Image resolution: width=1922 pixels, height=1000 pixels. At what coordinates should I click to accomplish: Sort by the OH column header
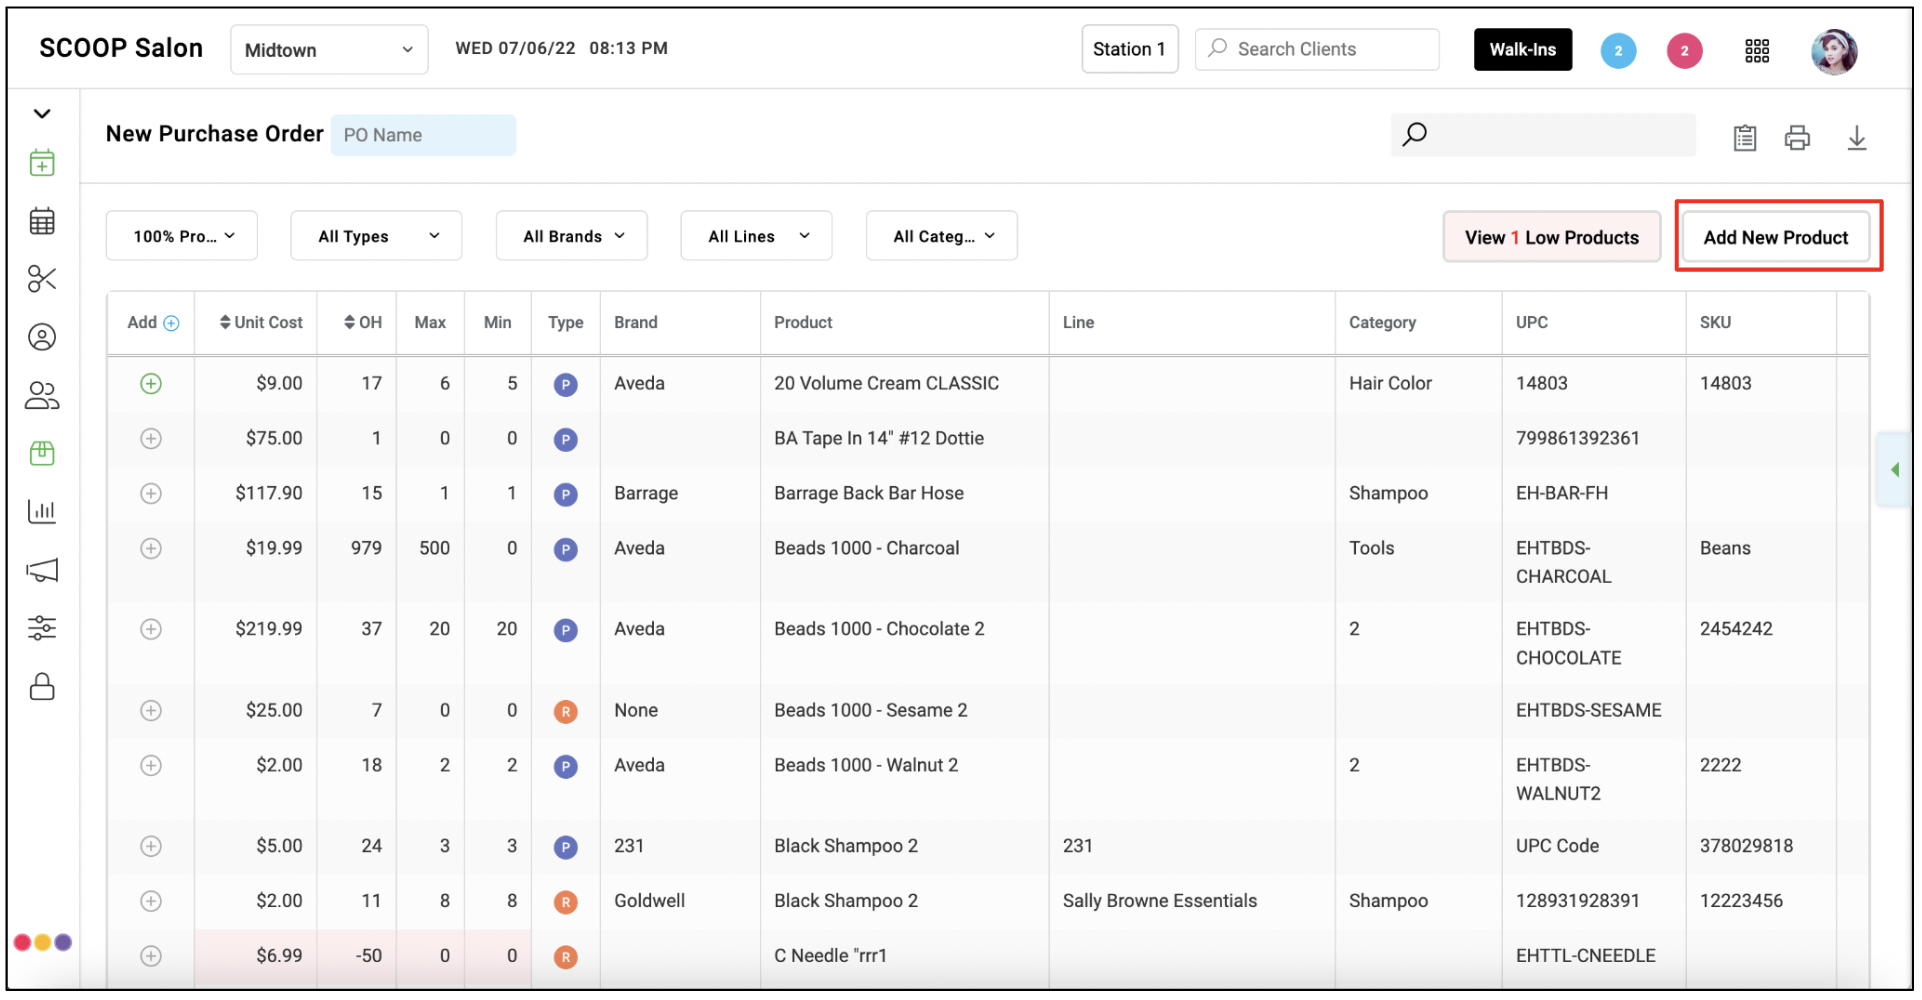(363, 323)
